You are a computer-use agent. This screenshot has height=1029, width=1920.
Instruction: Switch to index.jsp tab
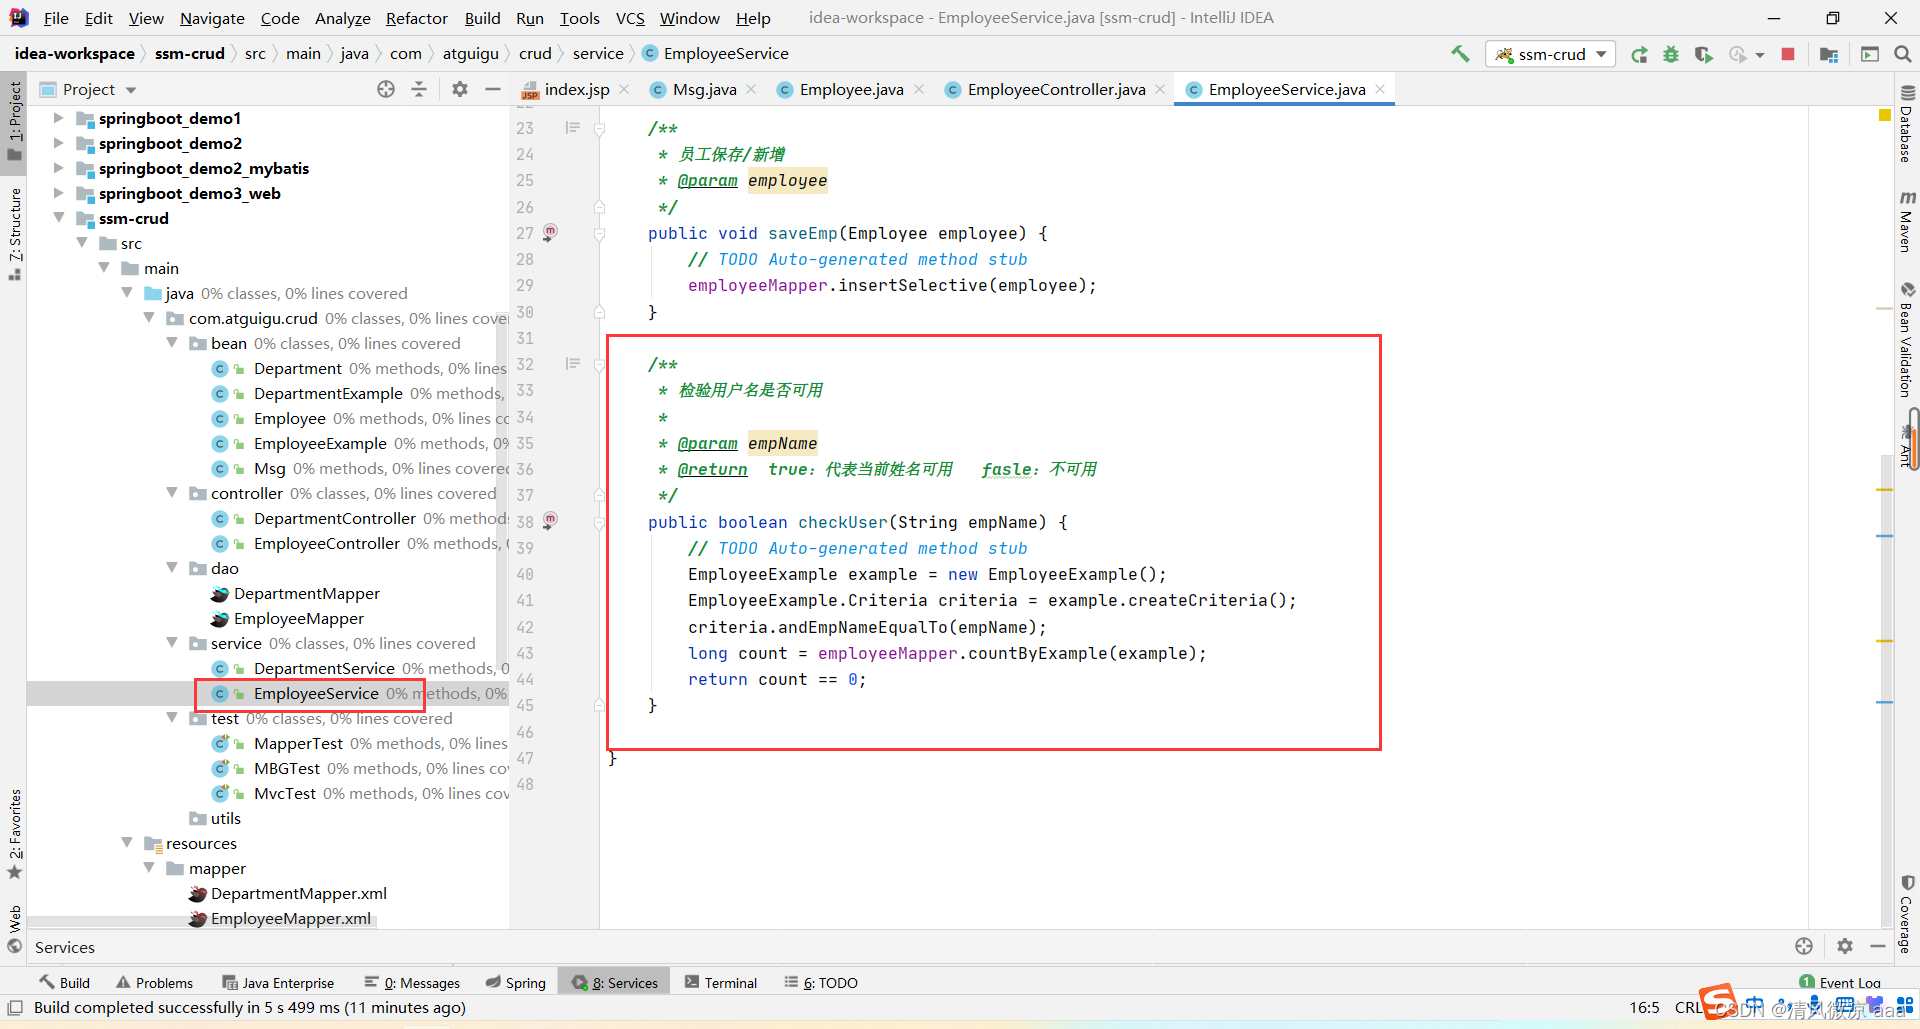(x=576, y=89)
